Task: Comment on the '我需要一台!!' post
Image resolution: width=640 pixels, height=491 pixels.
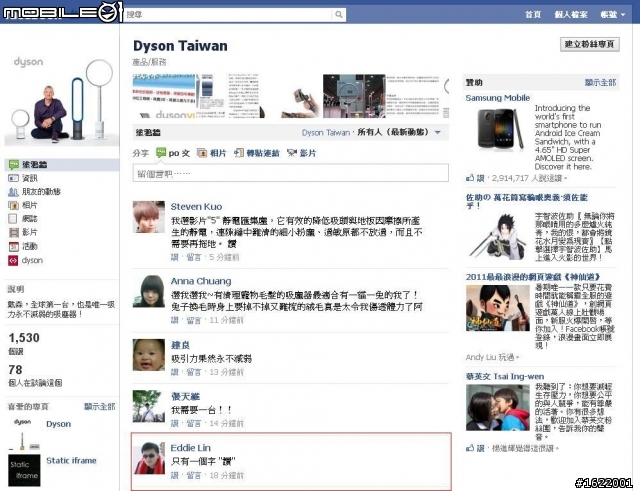Action: pos(194,424)
